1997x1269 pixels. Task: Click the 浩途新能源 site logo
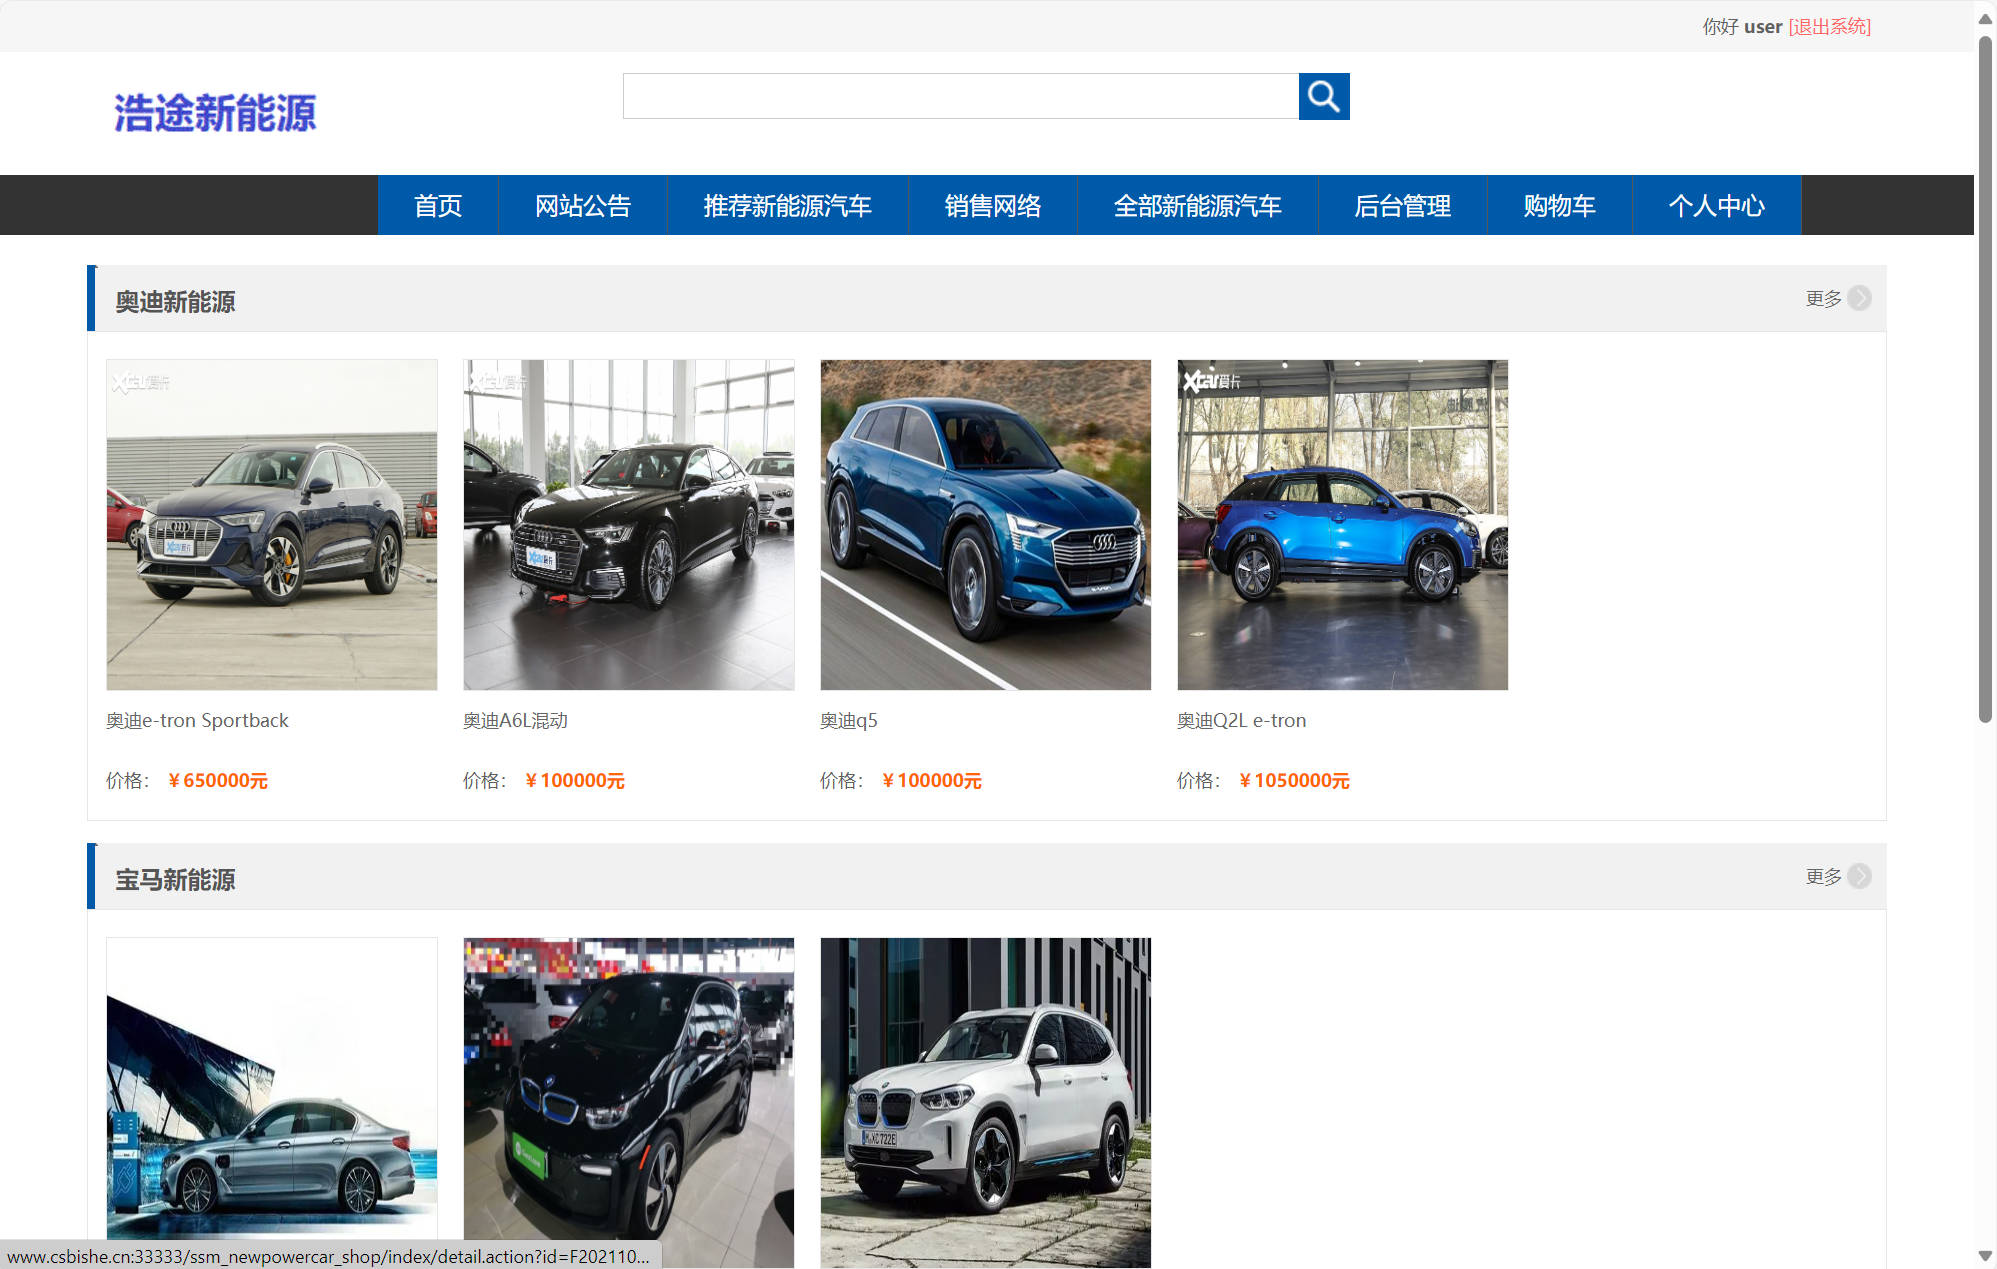coord(215,112)
